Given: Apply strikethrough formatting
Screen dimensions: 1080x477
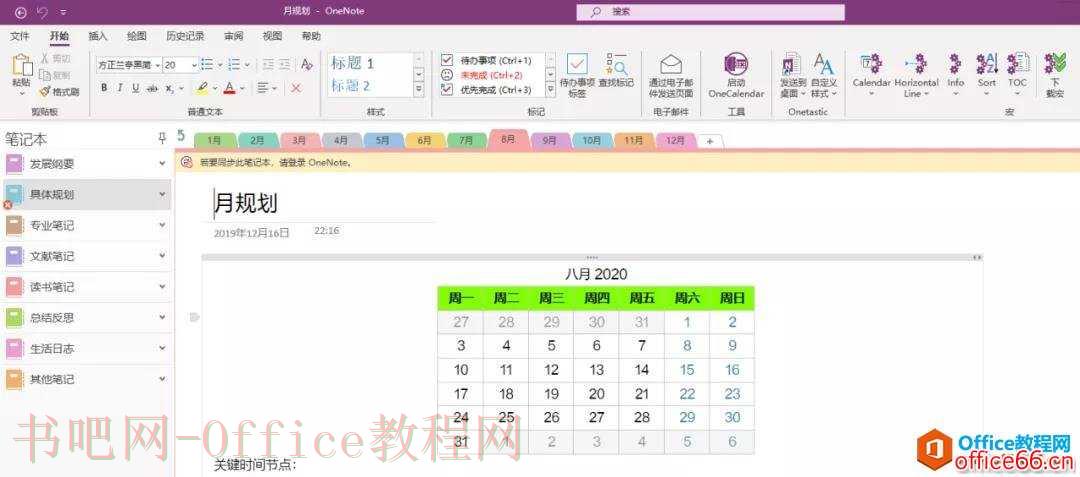Looking at the screenshot, I should (152, 88).
